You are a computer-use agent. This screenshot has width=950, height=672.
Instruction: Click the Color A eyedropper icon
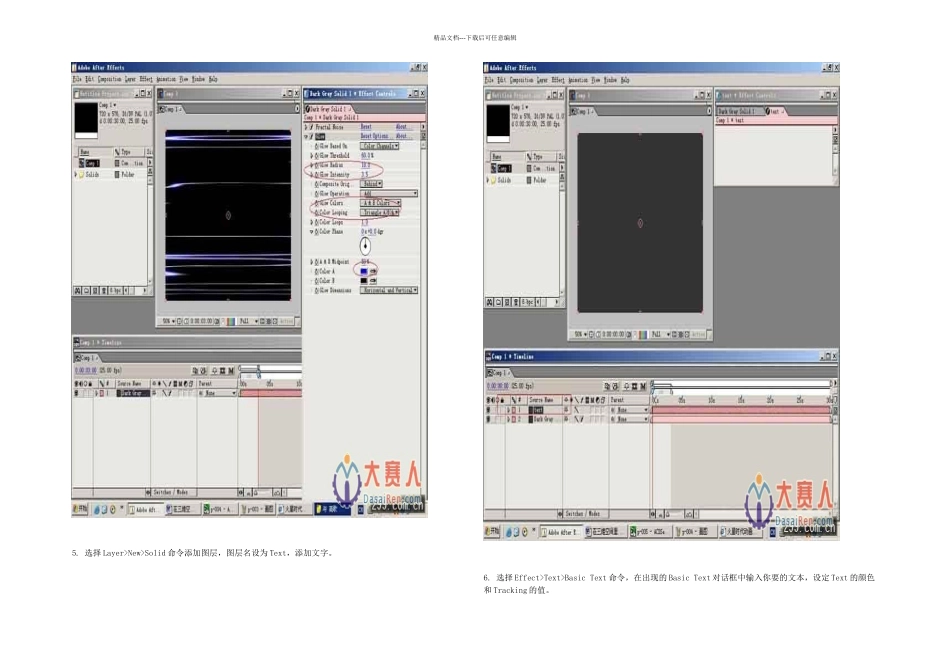[x=373, y=271]
